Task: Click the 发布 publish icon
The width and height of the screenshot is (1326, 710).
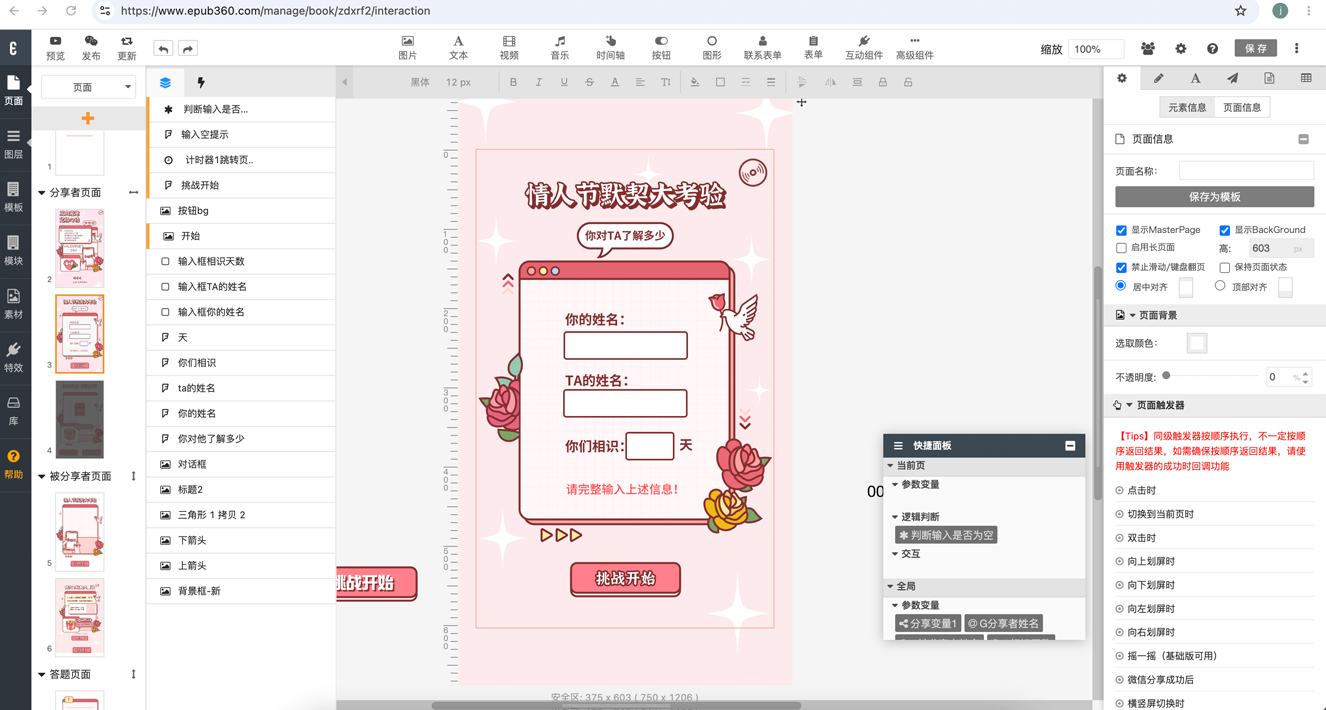Action: coord(91,47)
